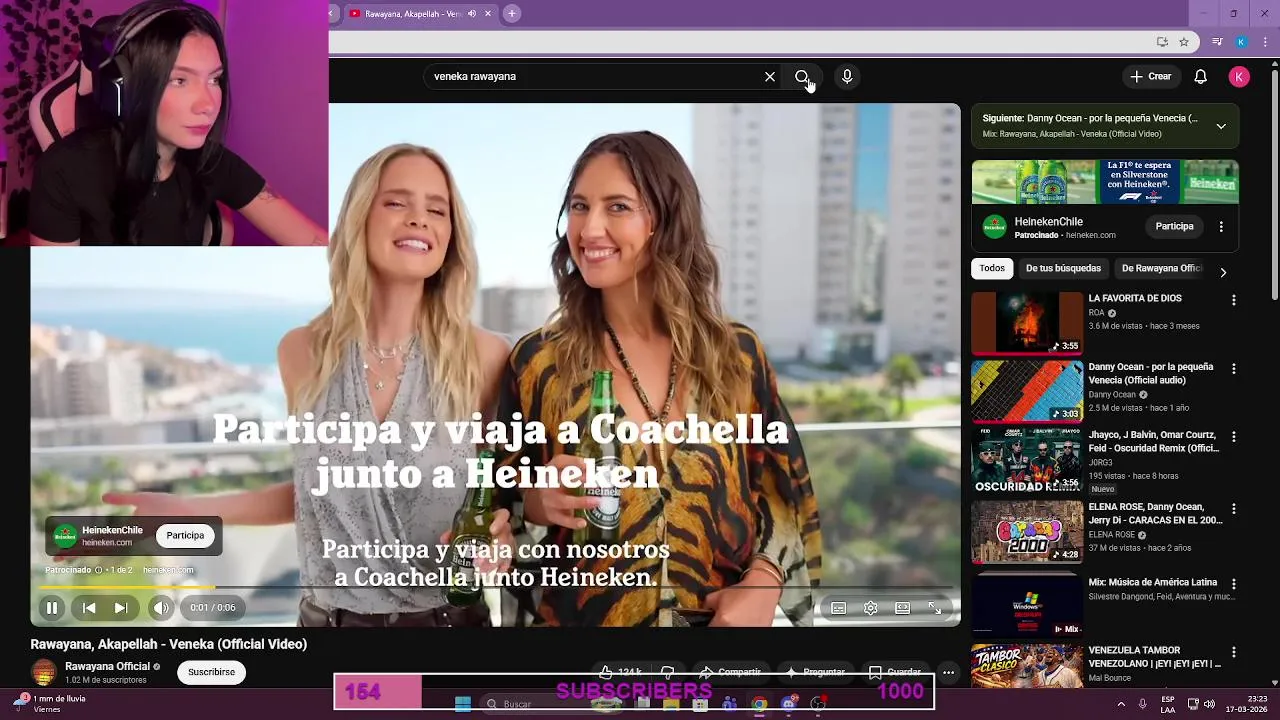Toggle subtitles in the video player

(x=839, y=608)
